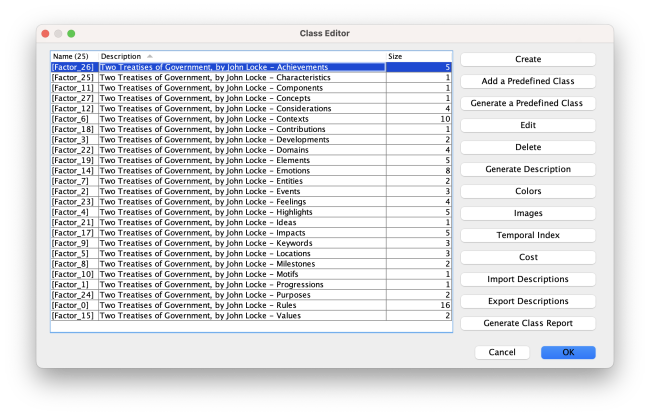The width and height of the screenshot is (650, 416).
Task: Select the Values description row
Action: pos(242,316)
